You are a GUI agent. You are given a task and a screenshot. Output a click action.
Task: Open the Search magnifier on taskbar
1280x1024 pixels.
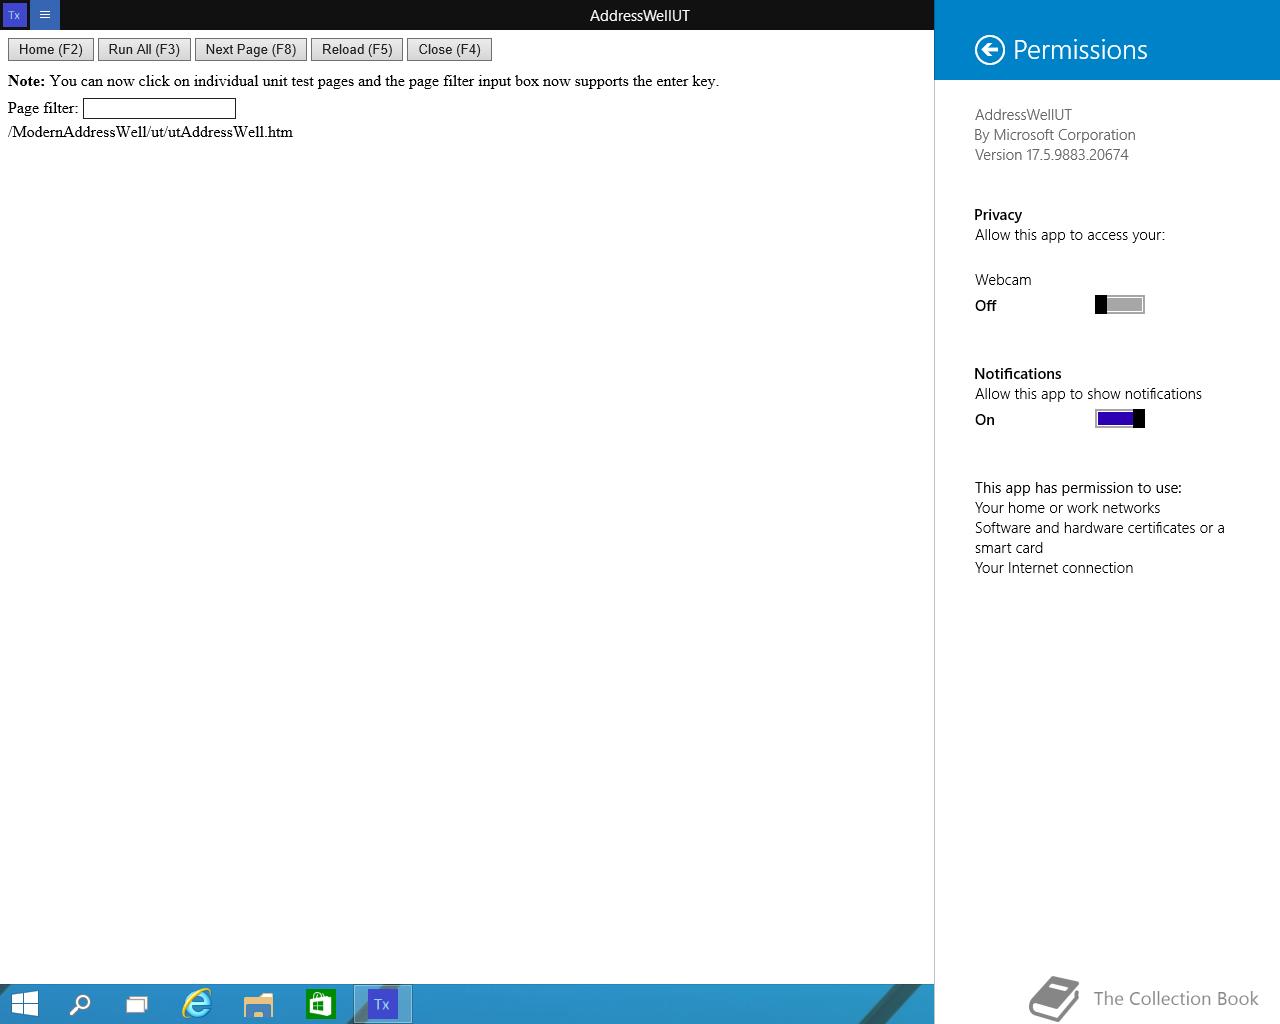pos(80,1004)
